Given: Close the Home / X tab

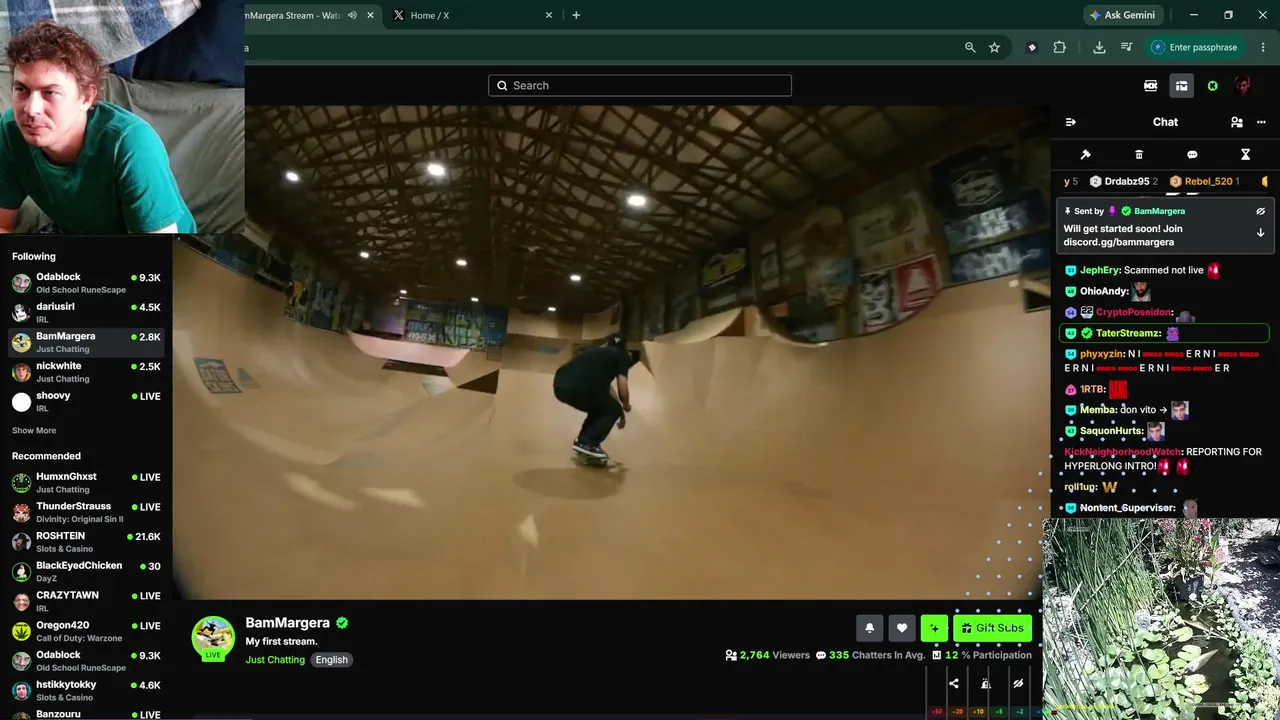Looking at the screenshot, I should [549, 15].
